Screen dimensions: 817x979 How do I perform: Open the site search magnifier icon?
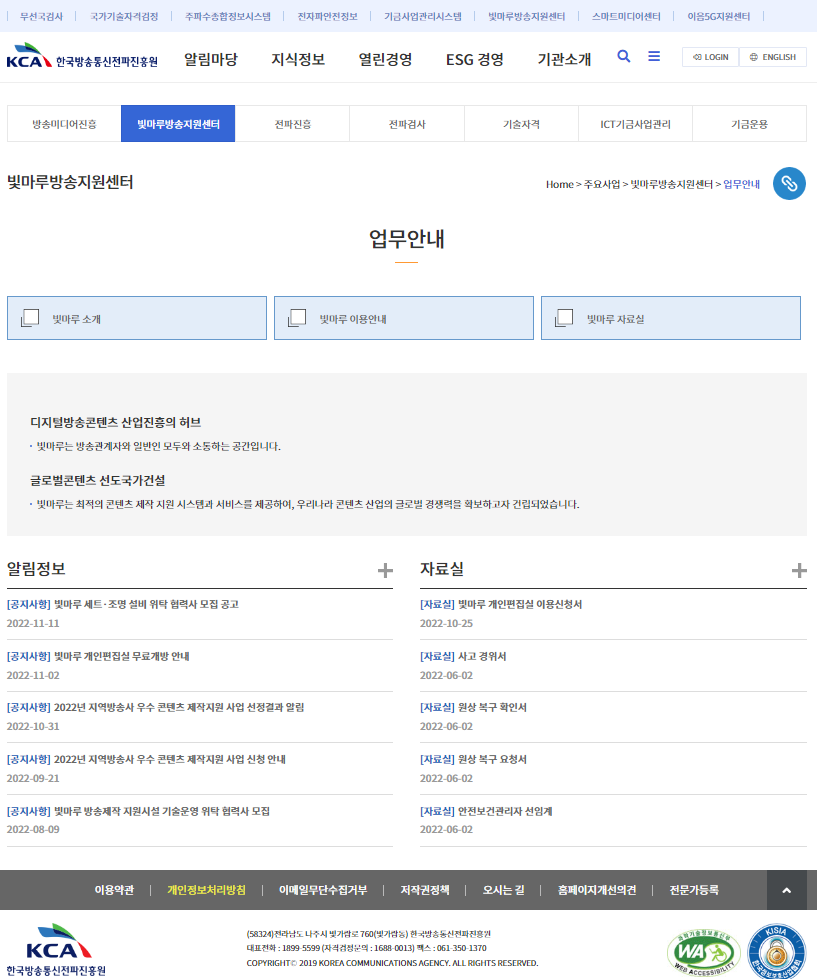[624, 57]
